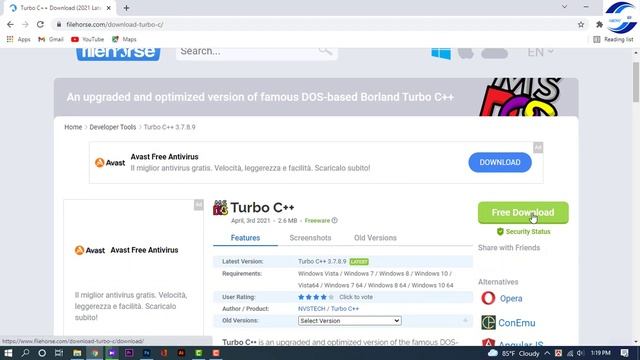Click the Freeware license info icon
Screen dimensions: 640x360
tap(335, 220)
